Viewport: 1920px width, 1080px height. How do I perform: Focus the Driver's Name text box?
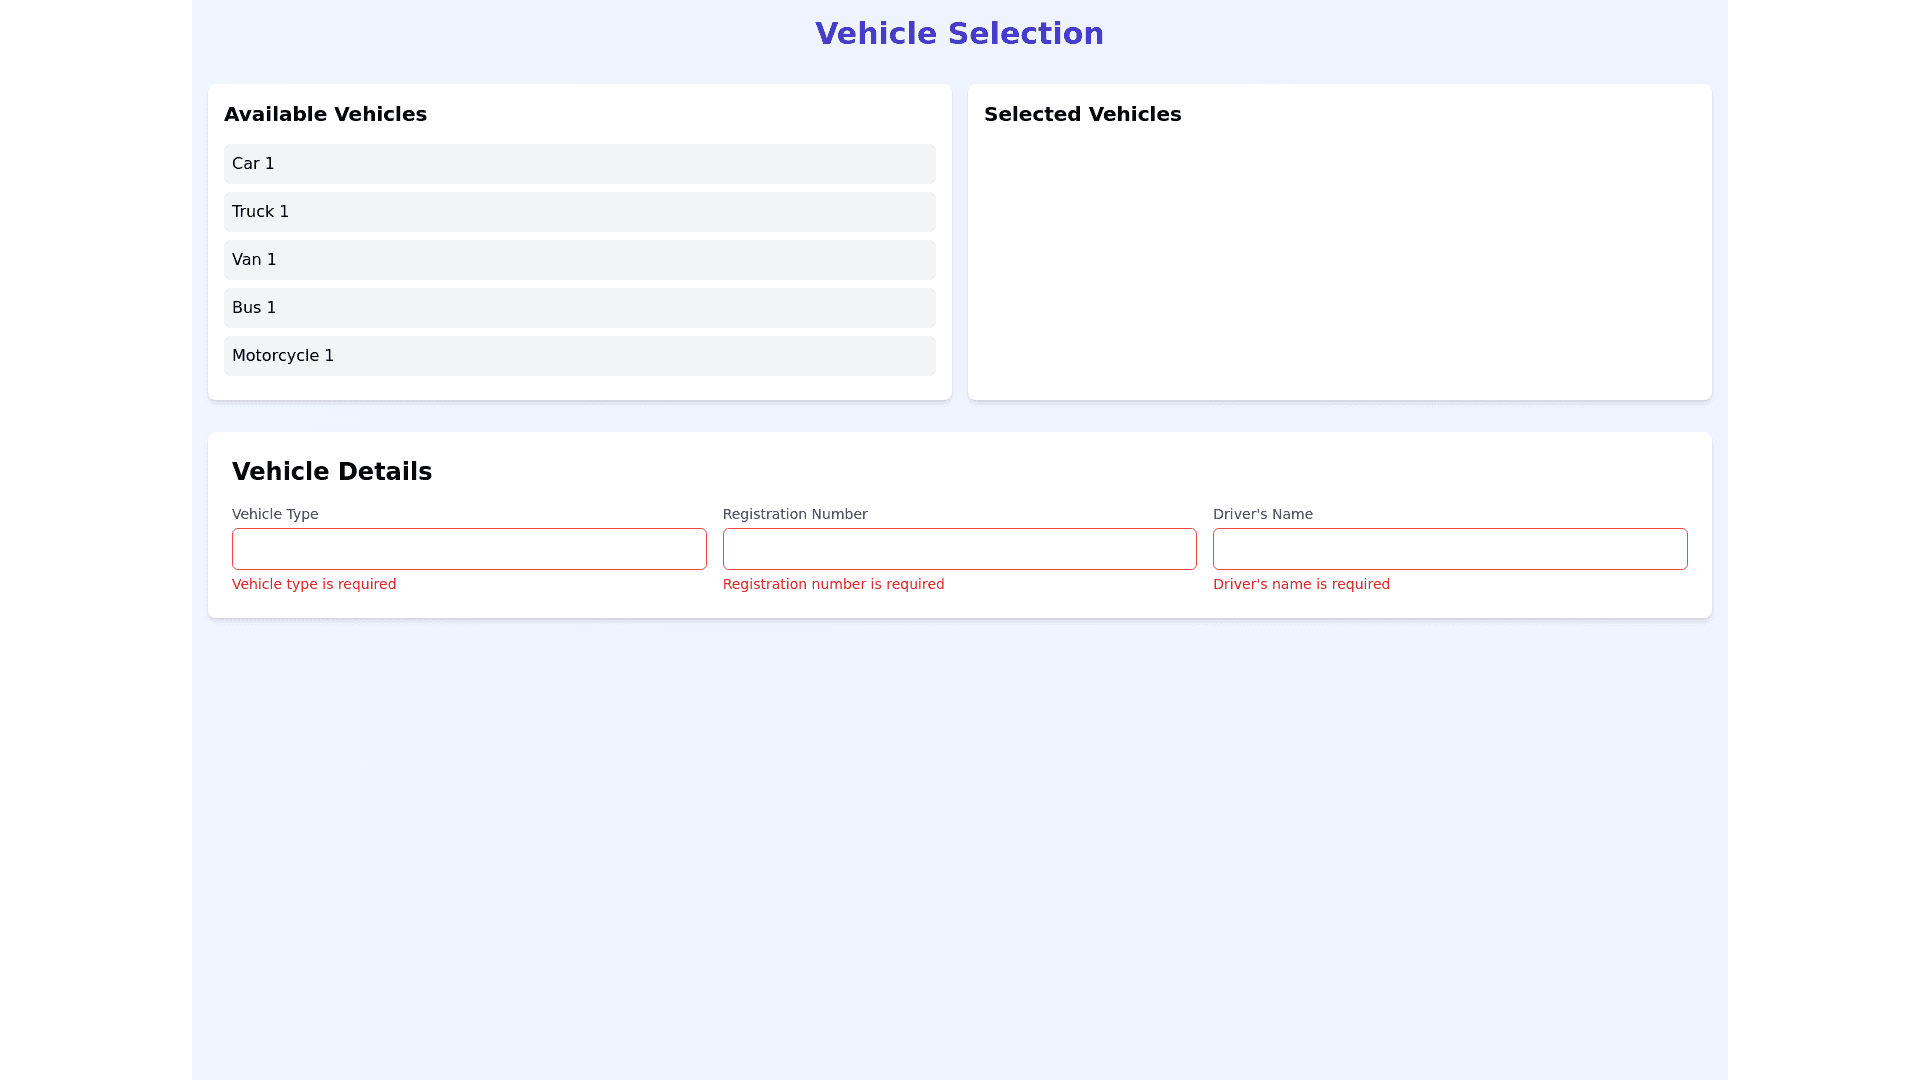click(1449, 549)
